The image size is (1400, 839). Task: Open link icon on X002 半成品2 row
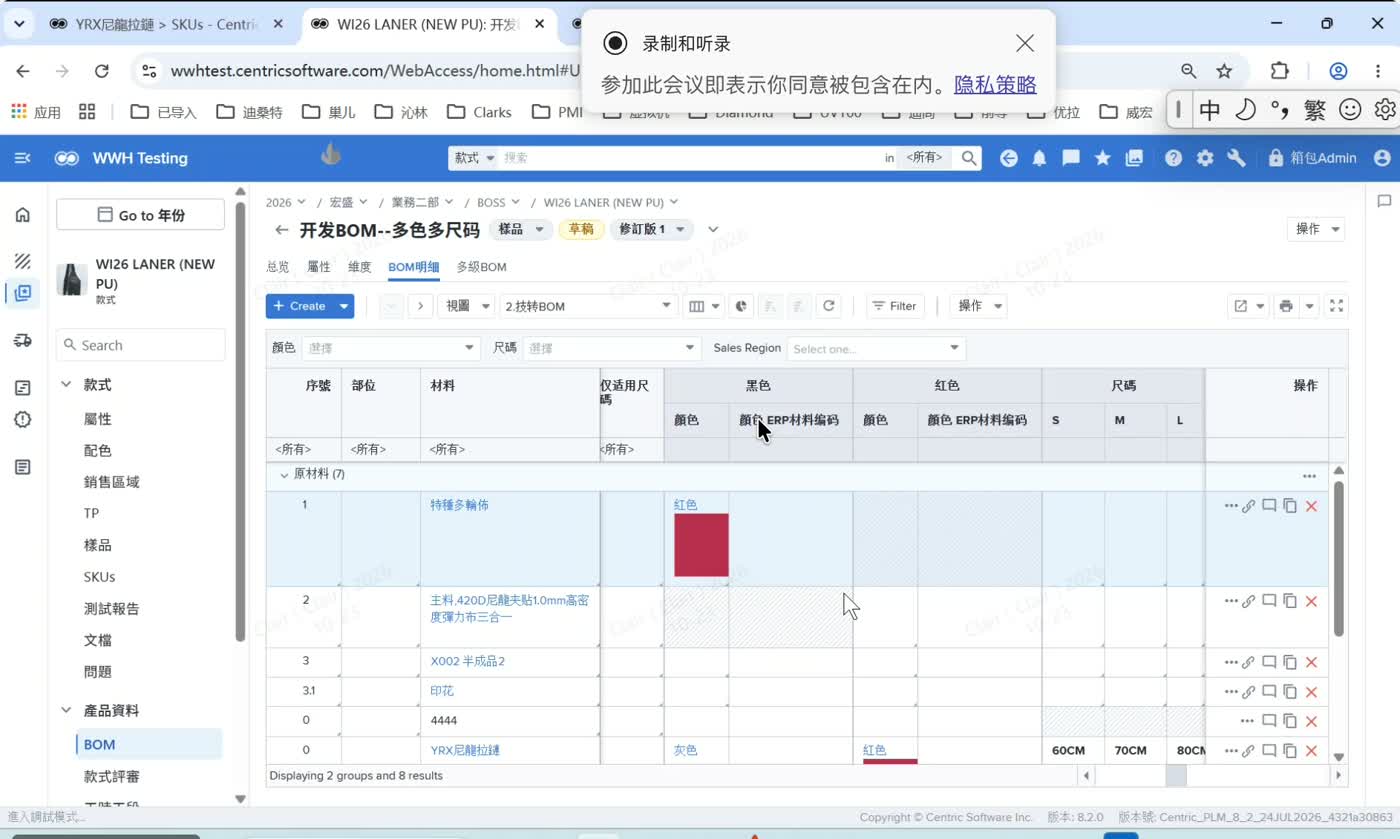point(1248,662)
